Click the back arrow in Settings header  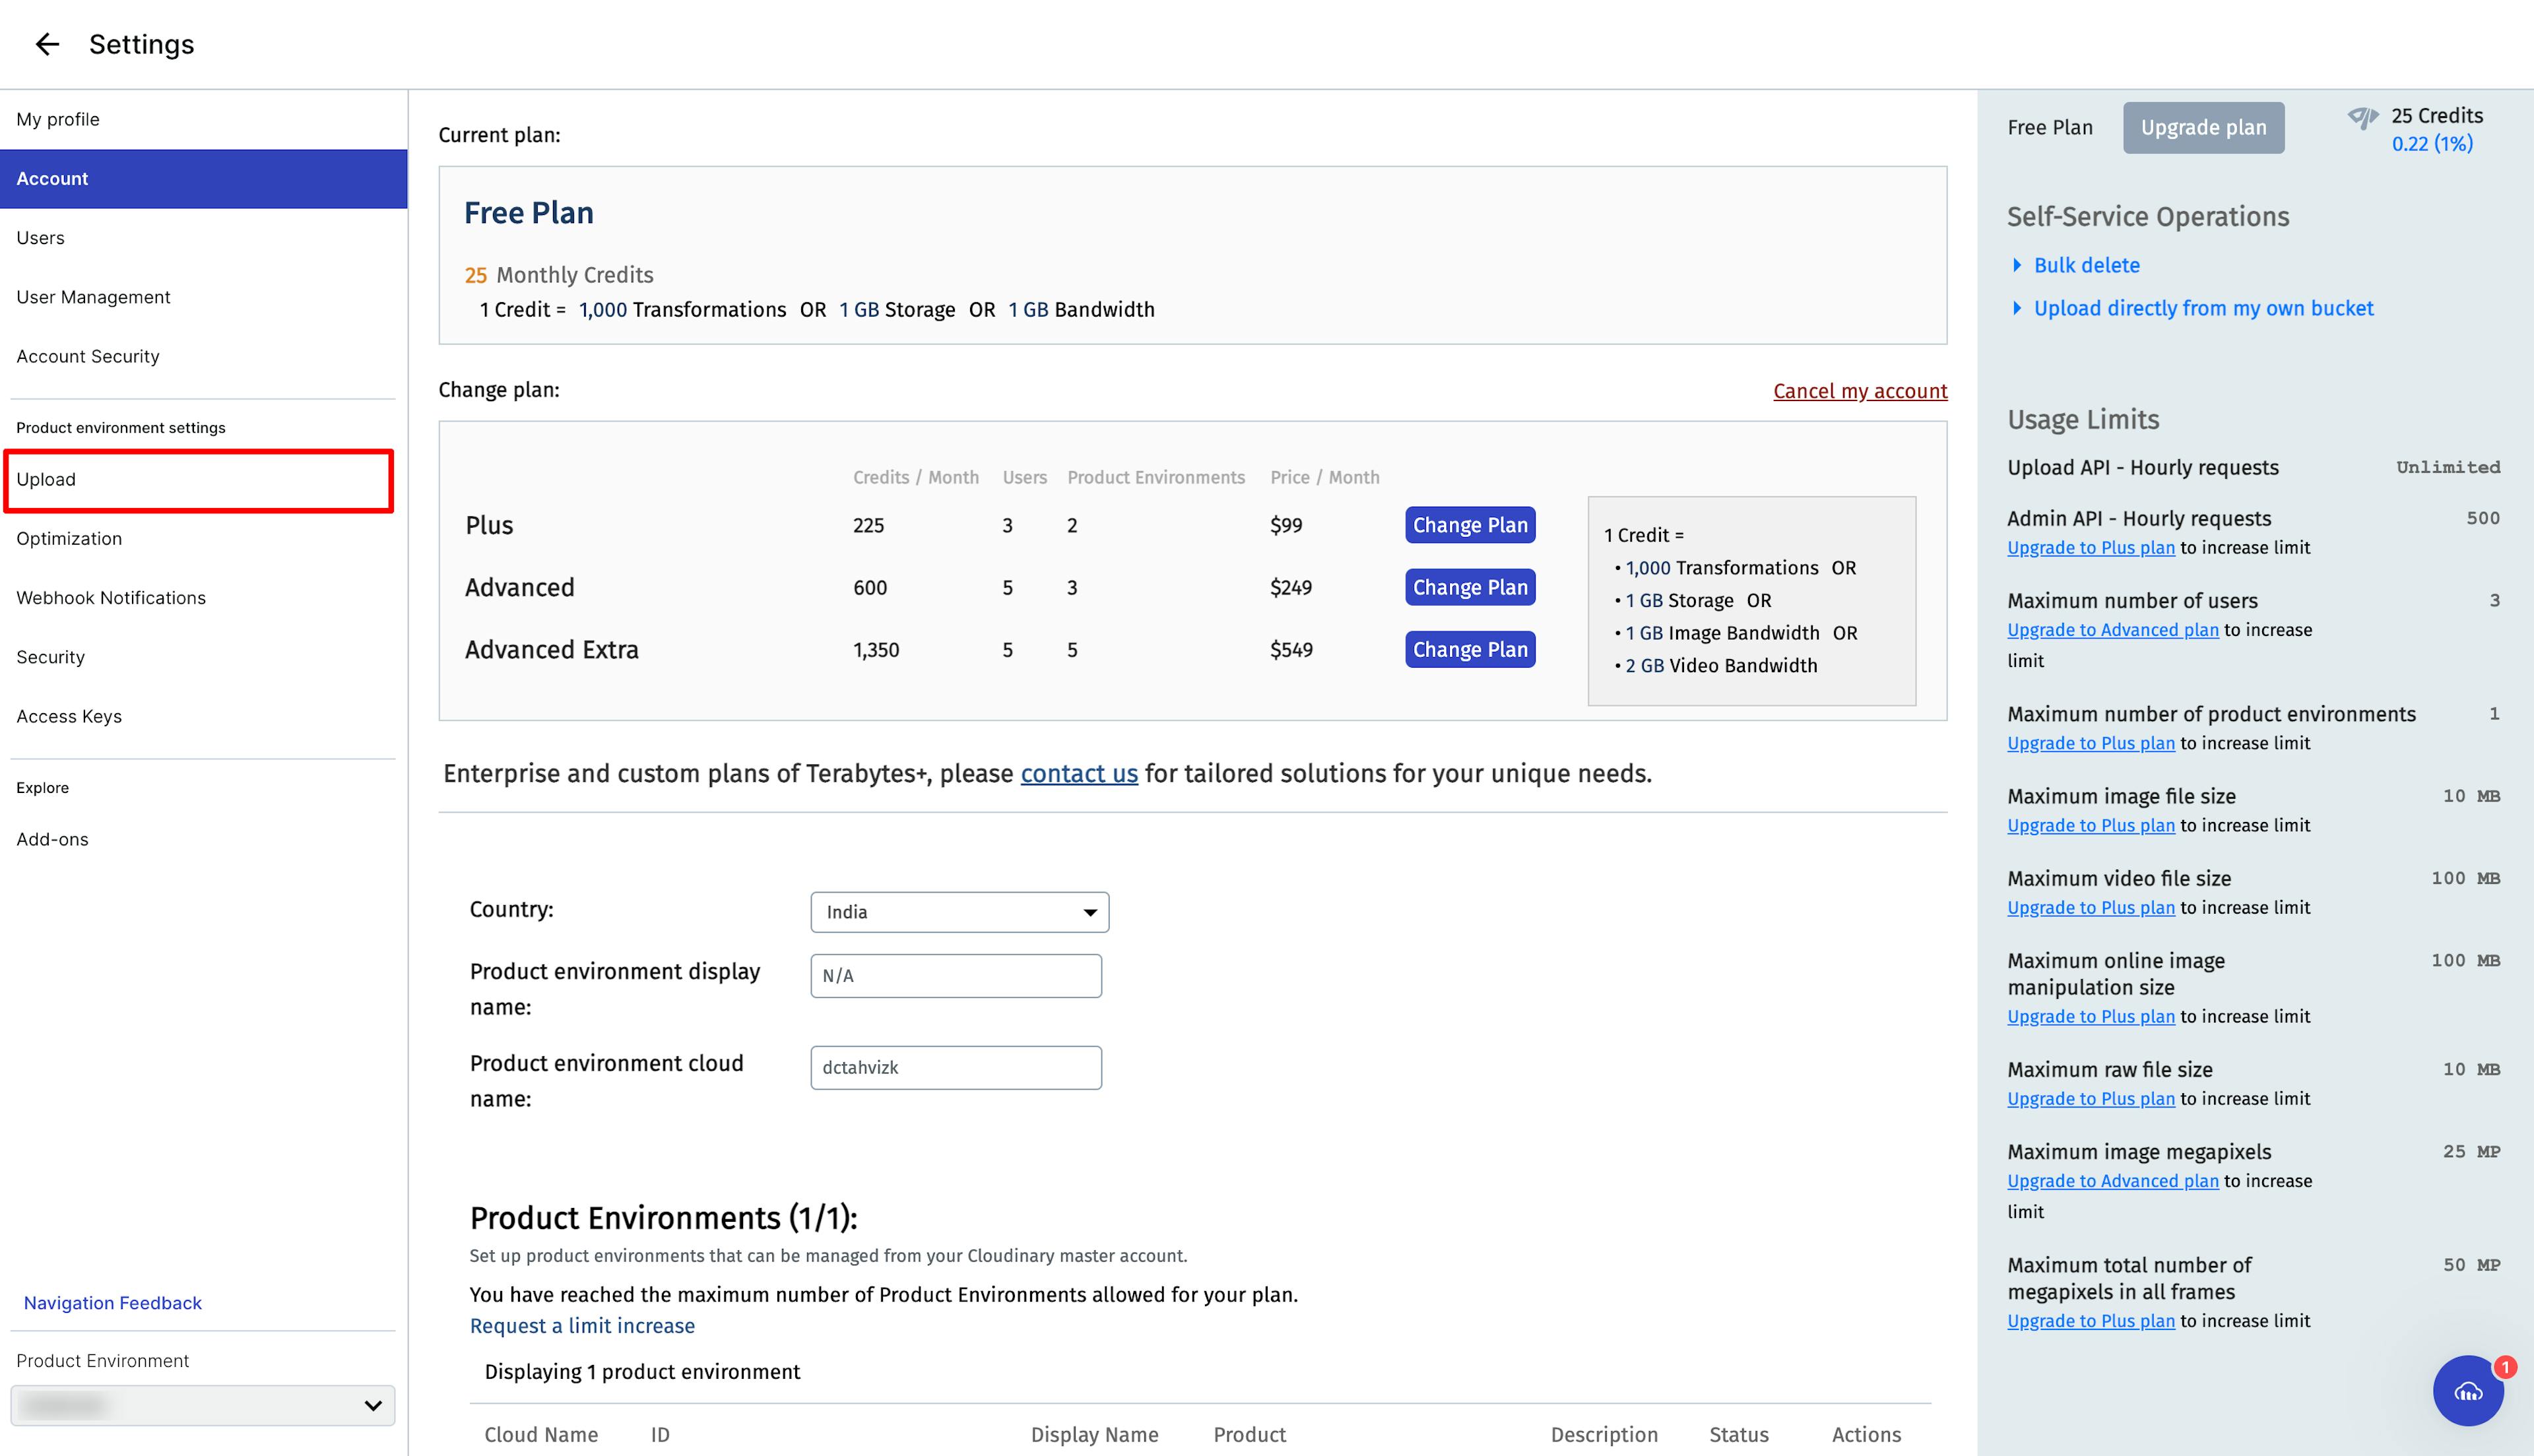click(x=46, y=42)
